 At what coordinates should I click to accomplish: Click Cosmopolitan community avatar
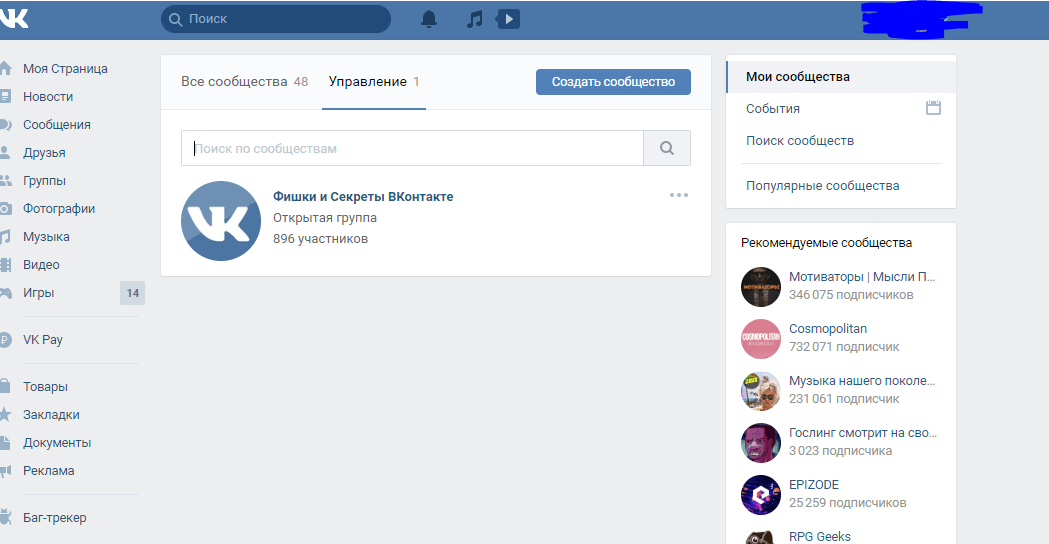tap(761, 339)
